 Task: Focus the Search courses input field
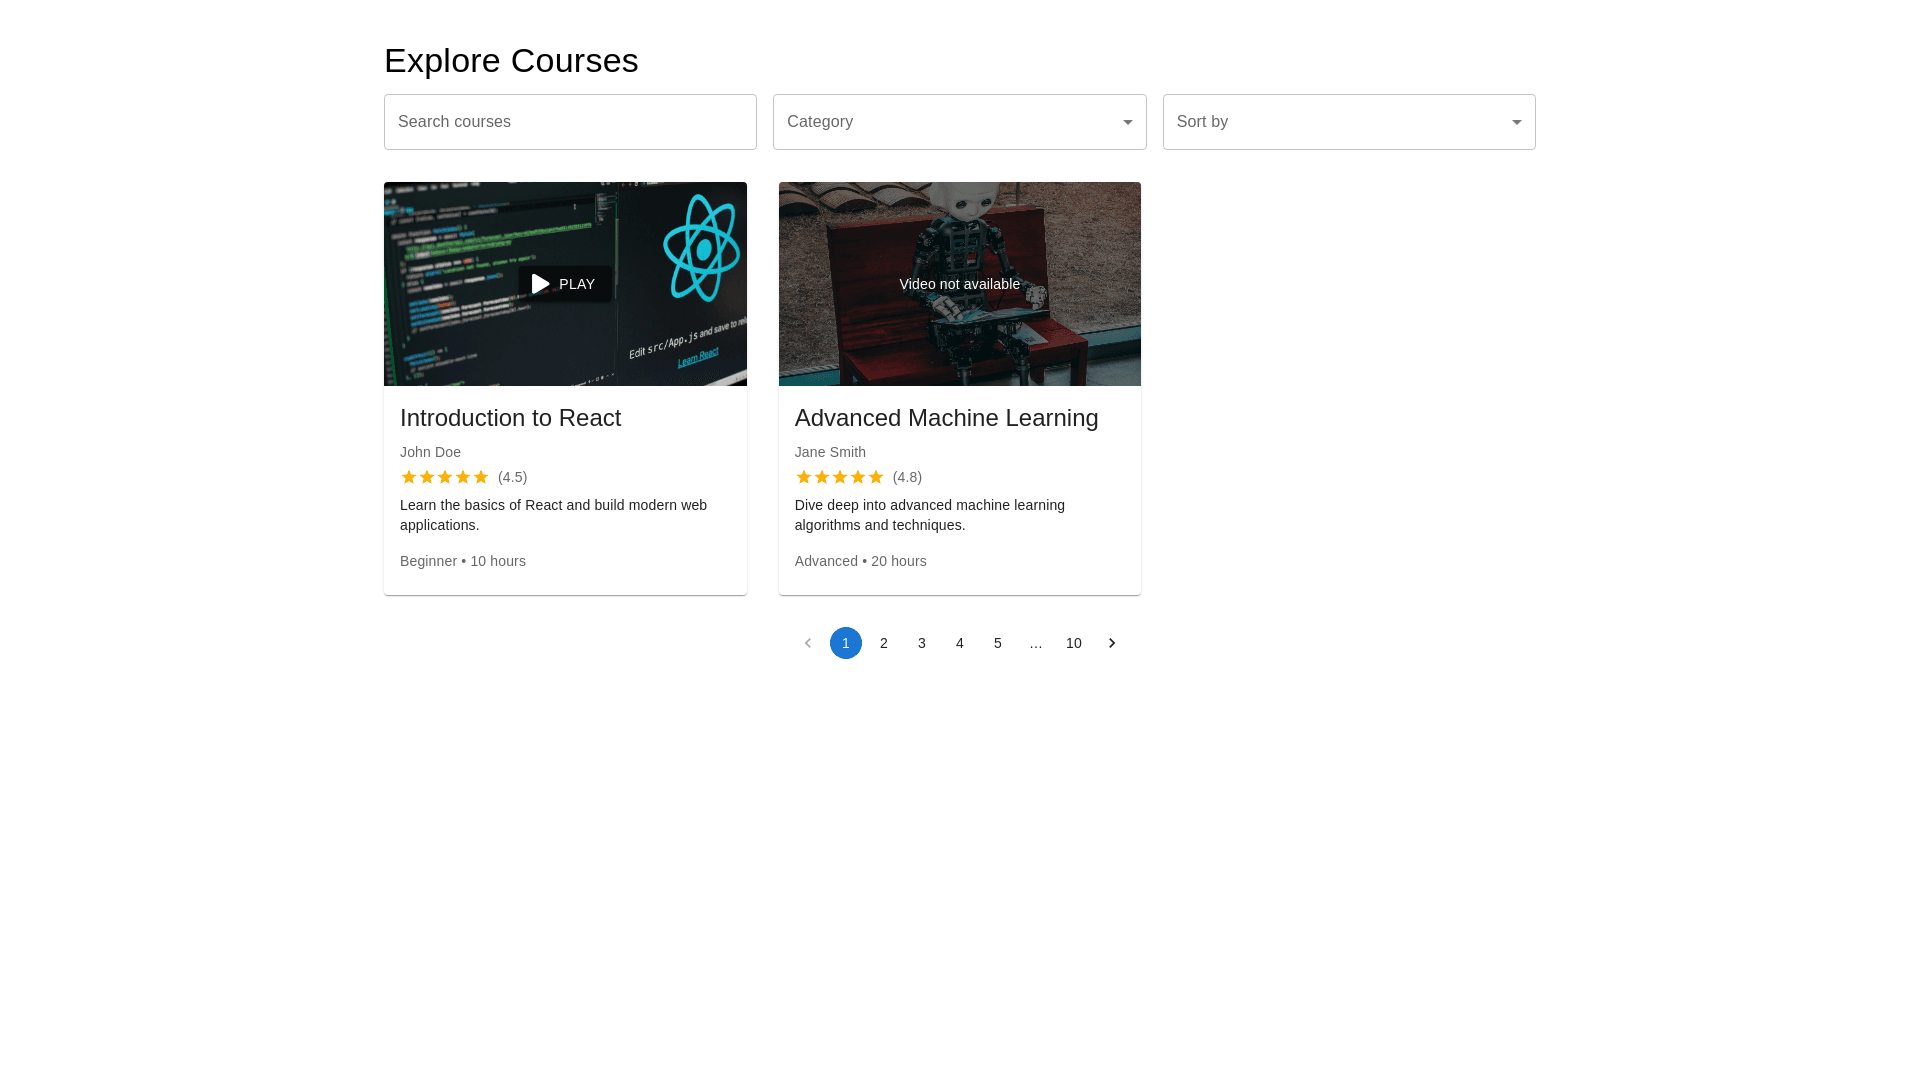(570, 122)
